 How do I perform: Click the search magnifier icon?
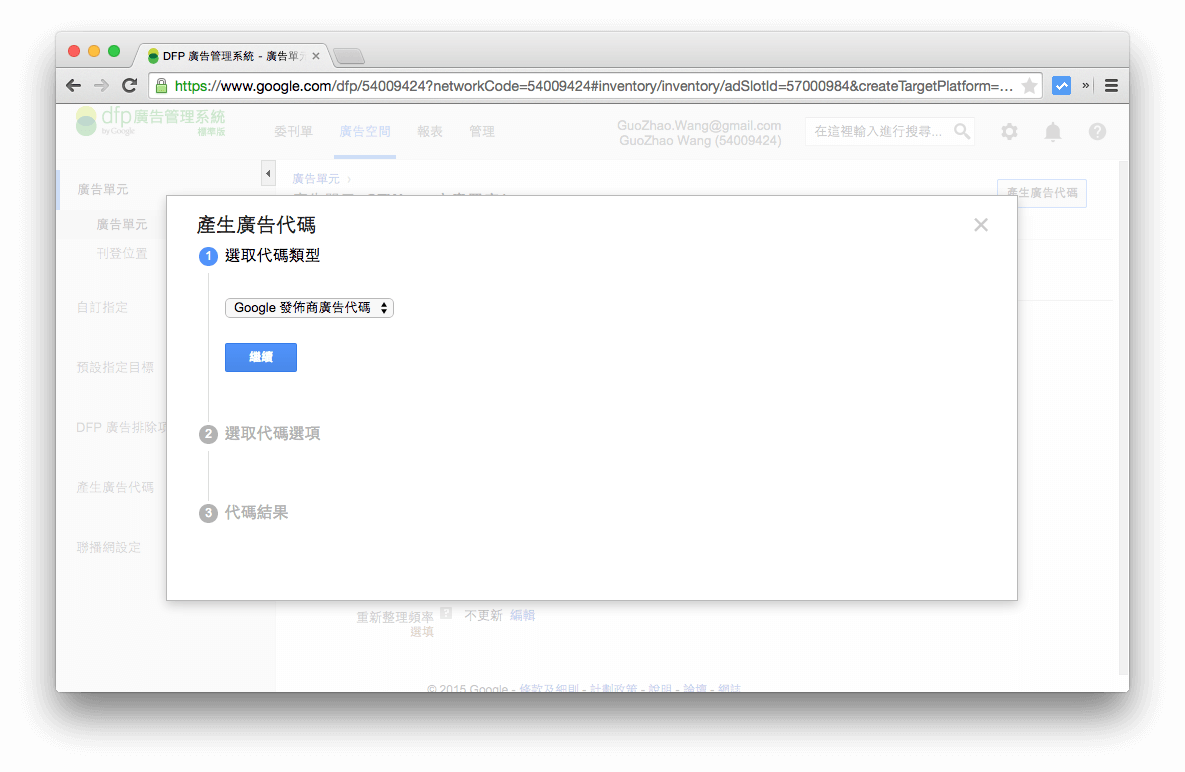tap(961, 131)
